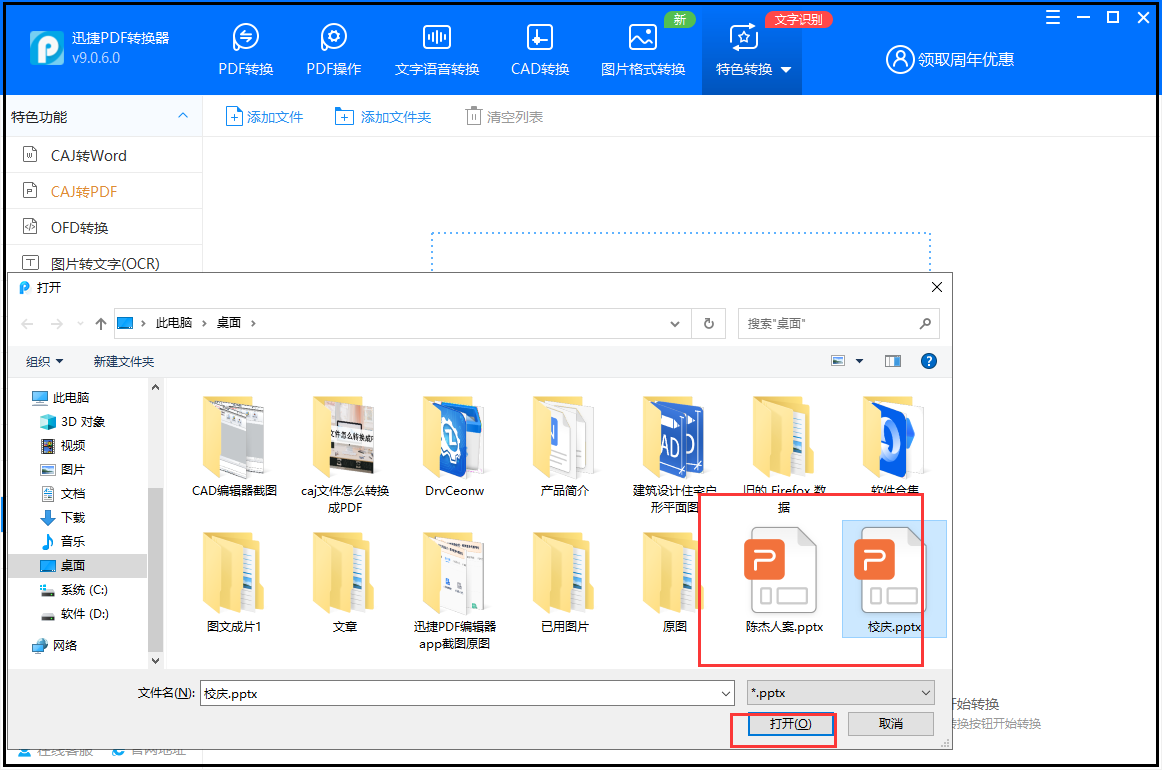
Task: Click 添加文件 toolbar button
Action: [265, 116]
